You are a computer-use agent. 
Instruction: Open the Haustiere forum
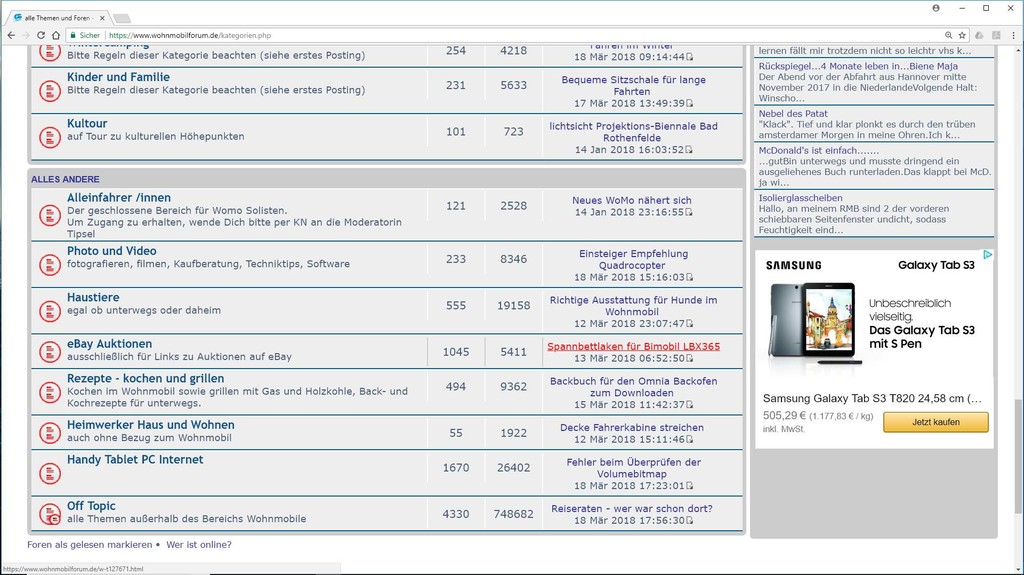[x=93, y=297]
